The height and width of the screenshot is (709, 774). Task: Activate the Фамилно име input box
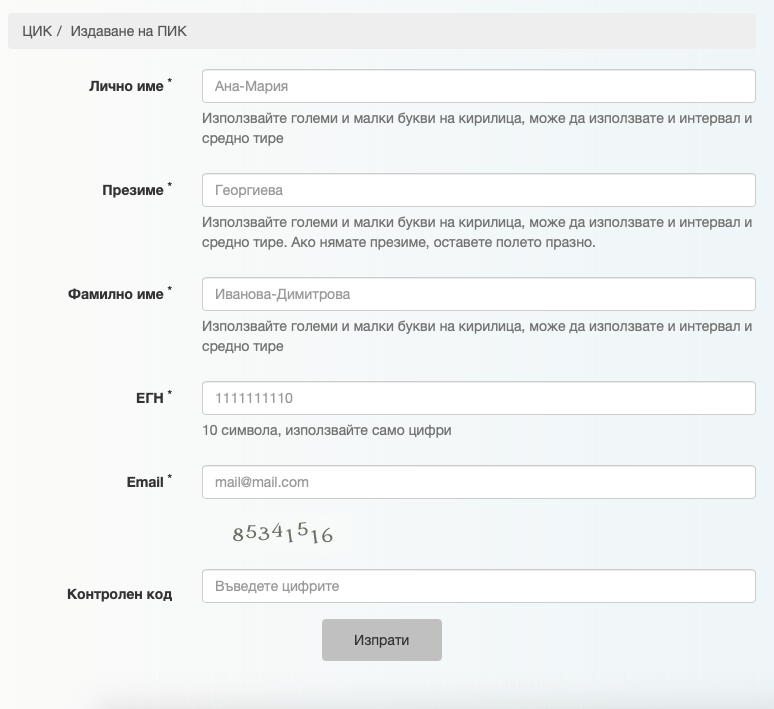tap(478, 294)
